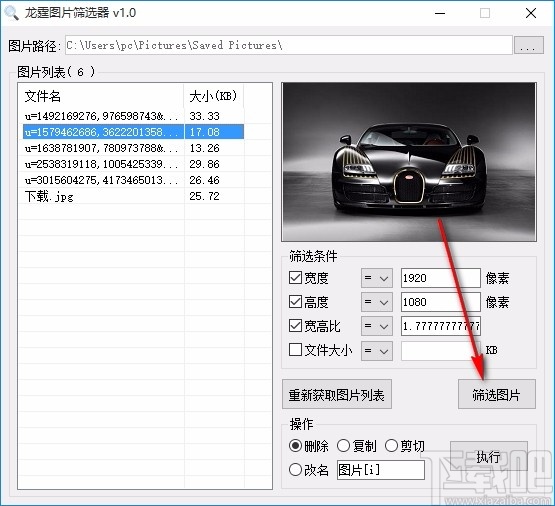Screen dimensions: 555x506
Task: Select file row u=3015604275,4173465013
Action: point(133,180)
